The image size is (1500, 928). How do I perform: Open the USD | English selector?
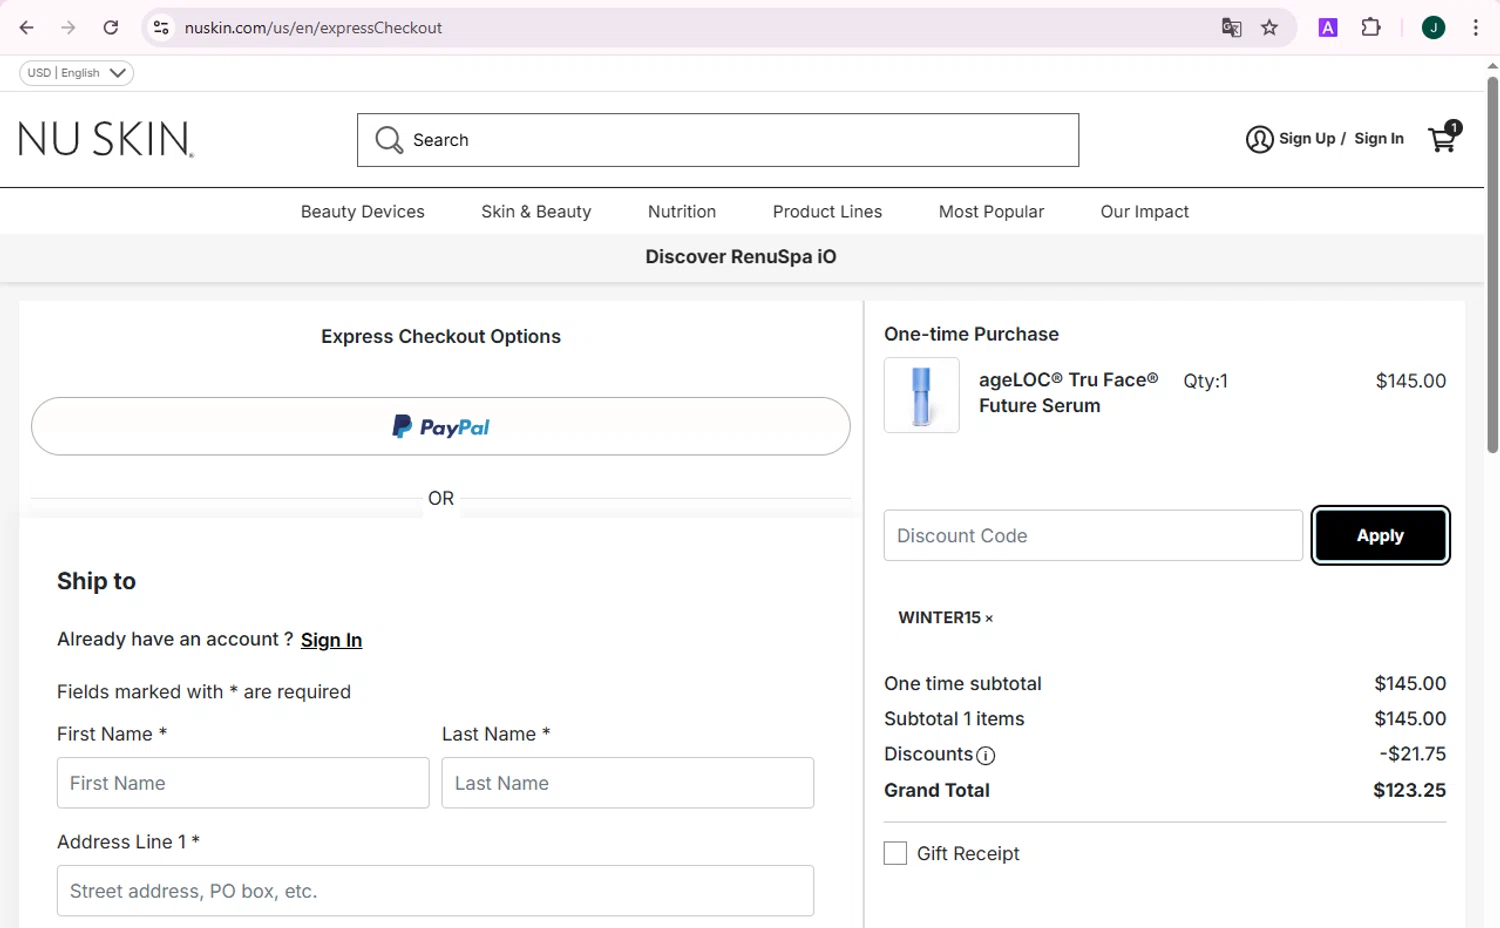pyautogui.click(x=77, y=73)
